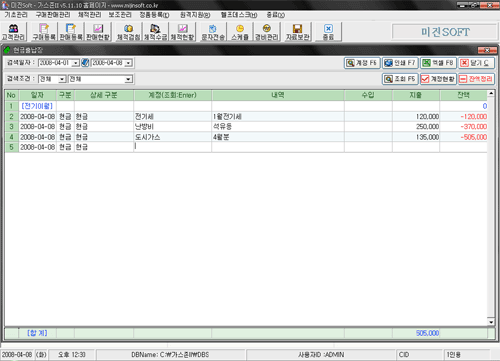The height and width of the screenshot is (361, 500).
Task: Click the 250,000 expense cell
Action: 416,127
